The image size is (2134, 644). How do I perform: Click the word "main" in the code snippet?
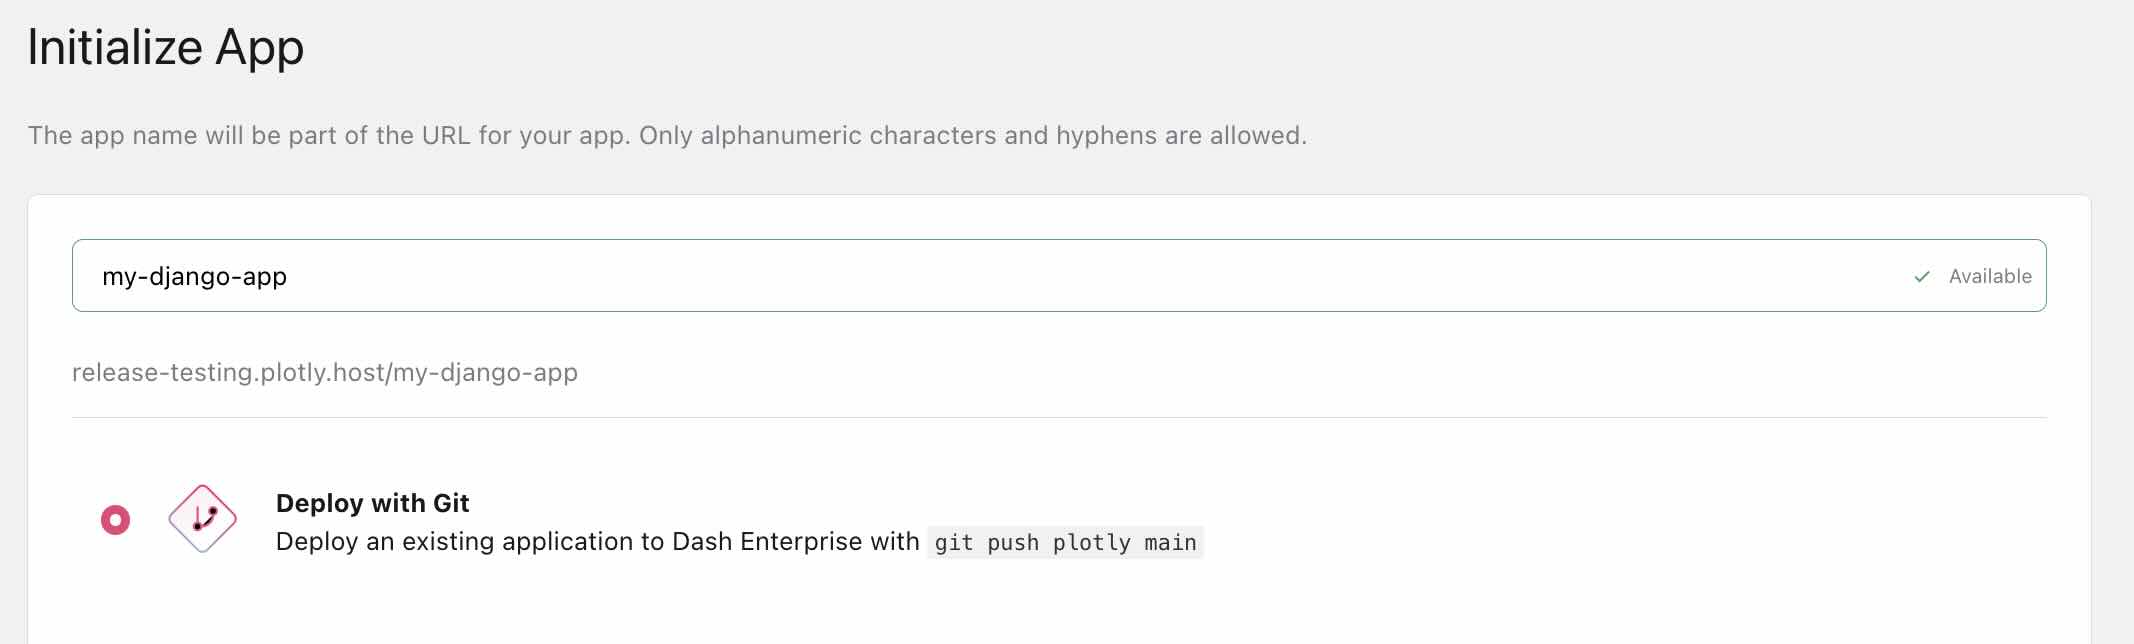(x=1170, y=542)
